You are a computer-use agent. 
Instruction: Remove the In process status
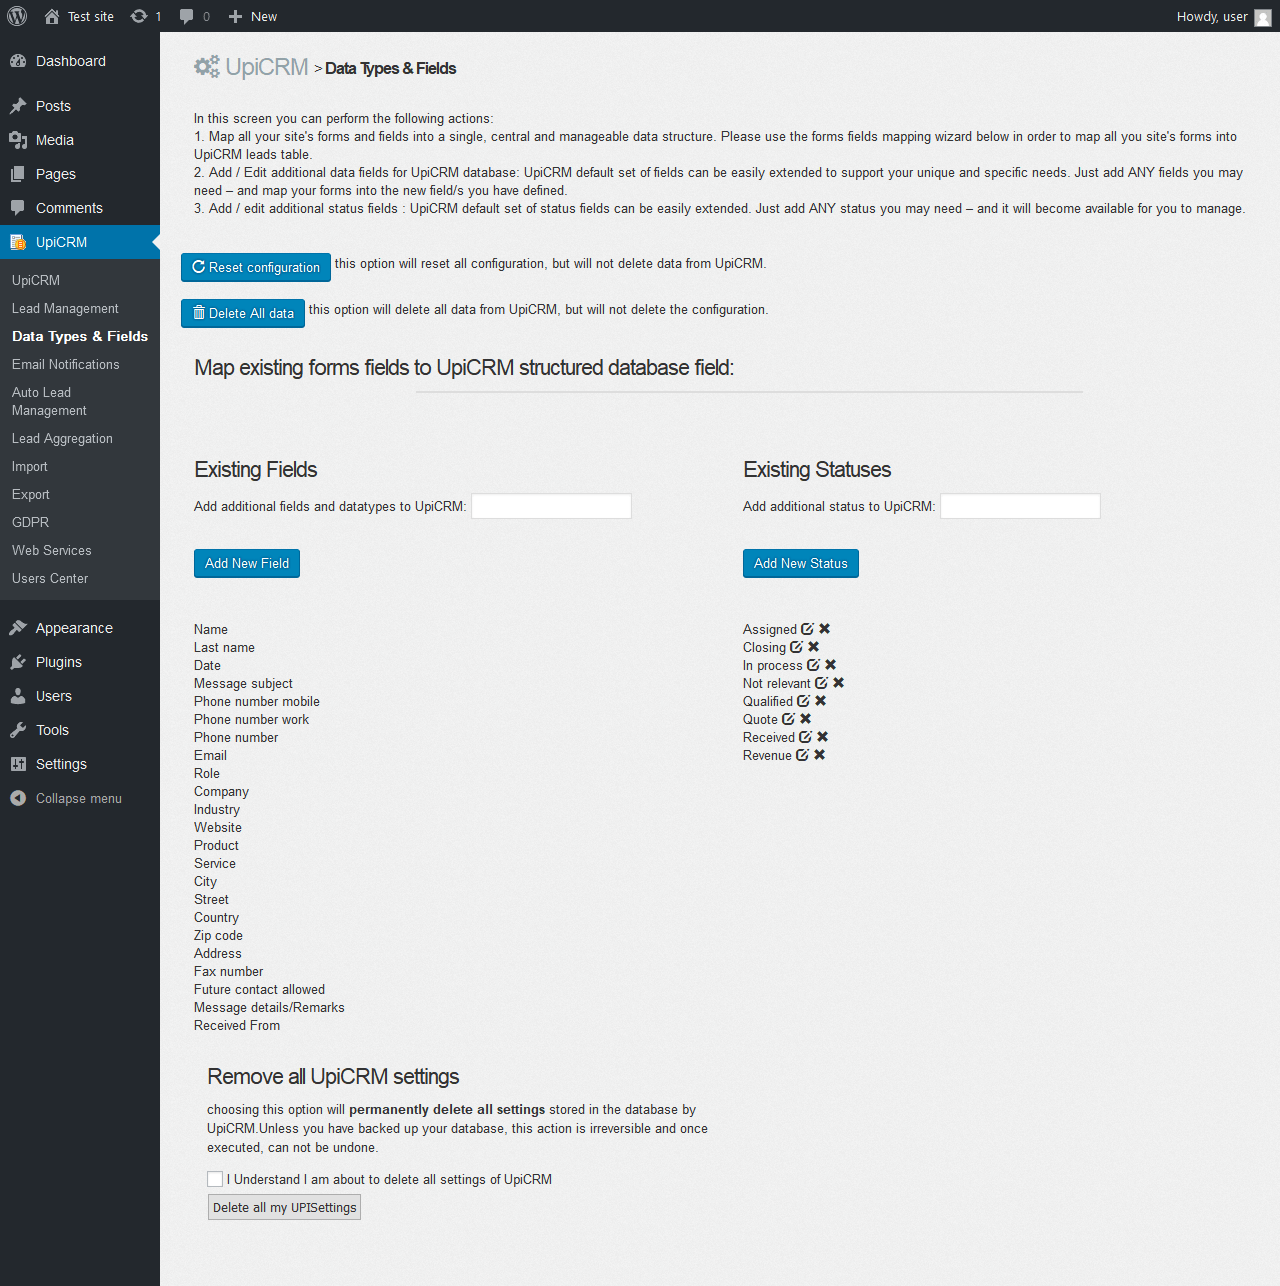pos(831,665)
